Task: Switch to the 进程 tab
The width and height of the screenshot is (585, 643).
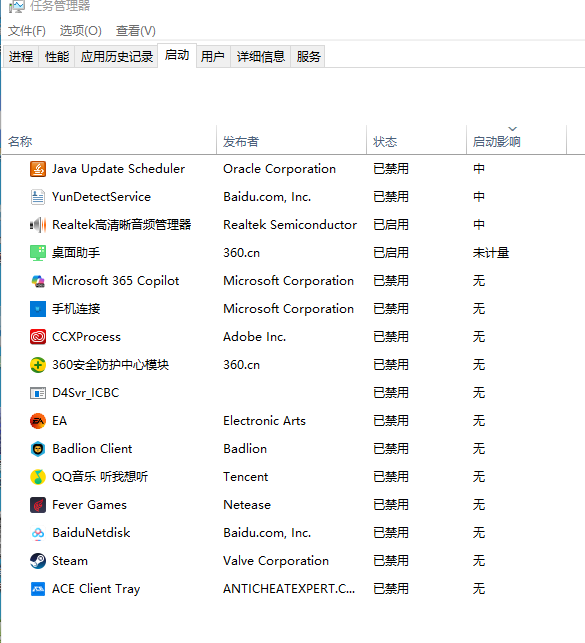Action: point(21,56)
